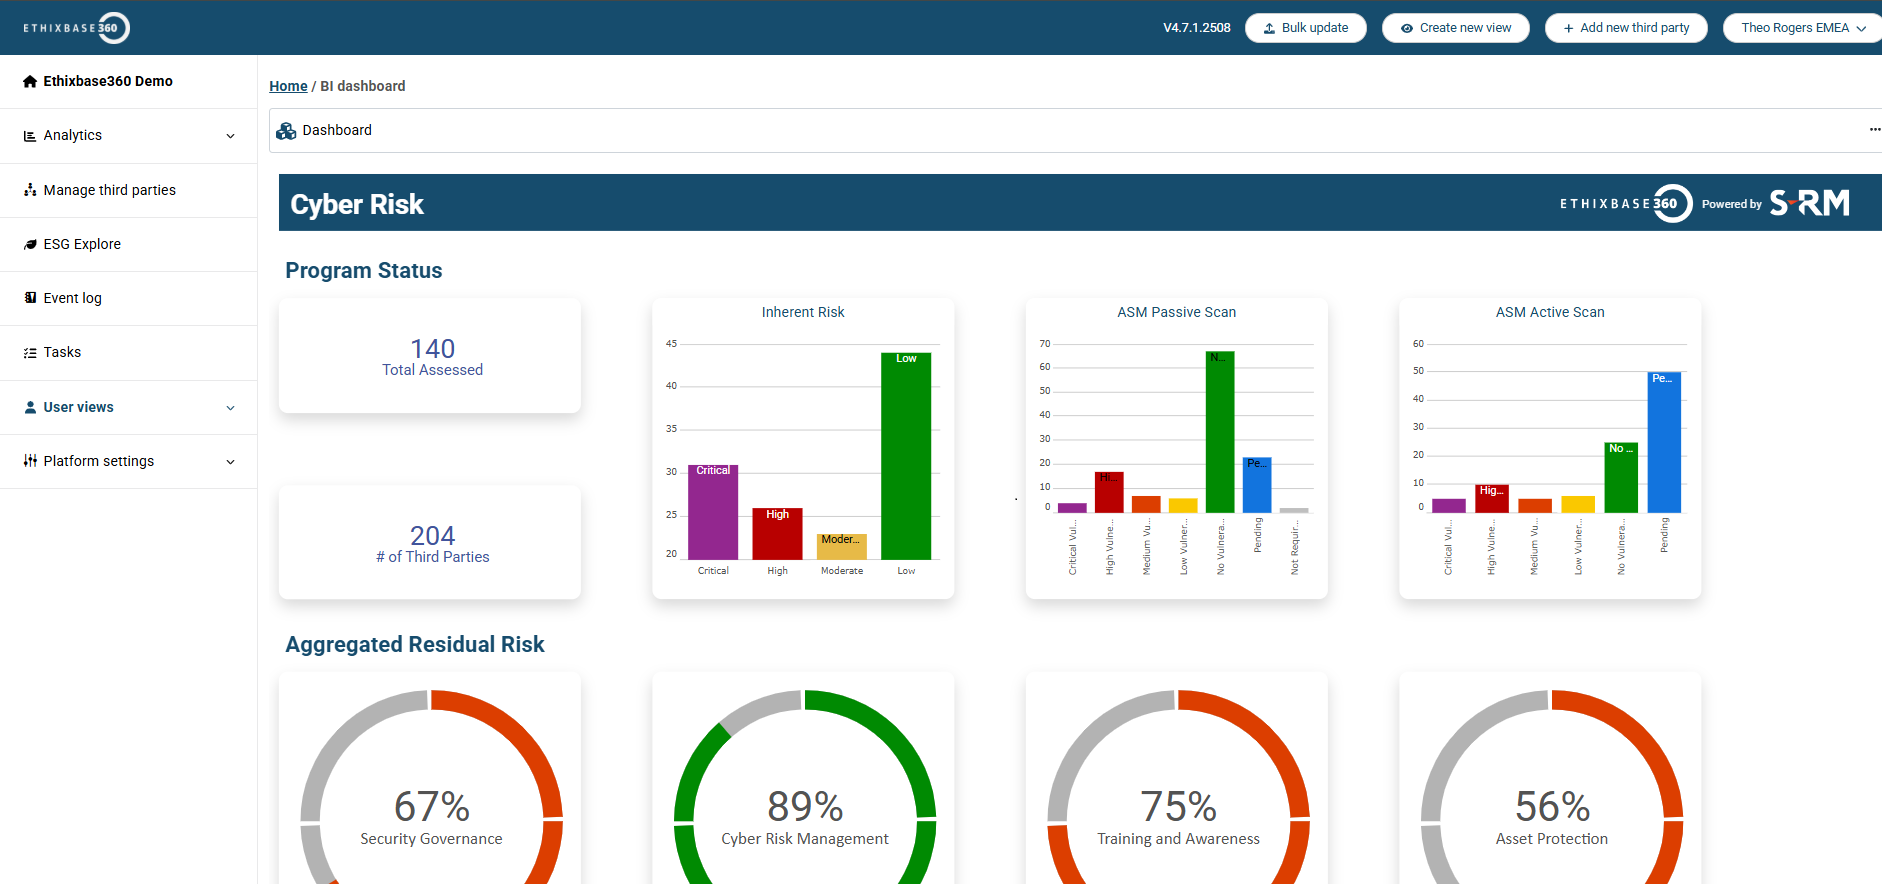
Task: Expand the Analytics menu chevron
Action: pyautogui.click(x=231, y=136)
